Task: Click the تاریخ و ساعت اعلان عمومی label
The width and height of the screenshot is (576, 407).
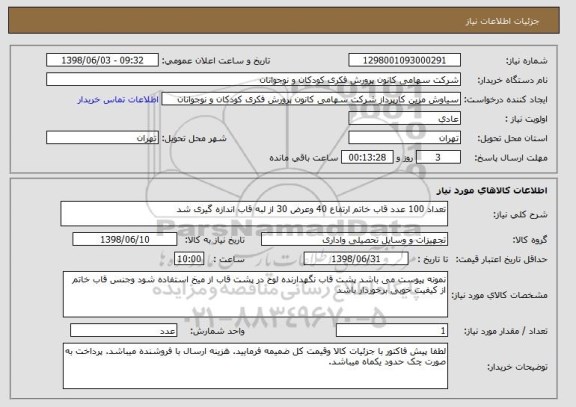Action: click(x=216, y=61)
